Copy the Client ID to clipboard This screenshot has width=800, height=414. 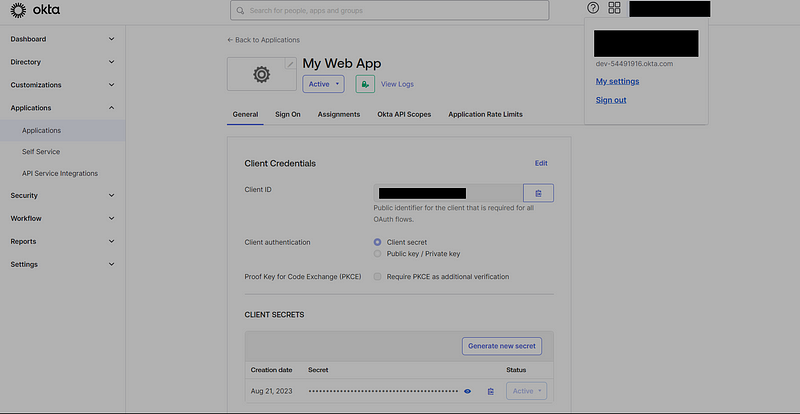538,193
